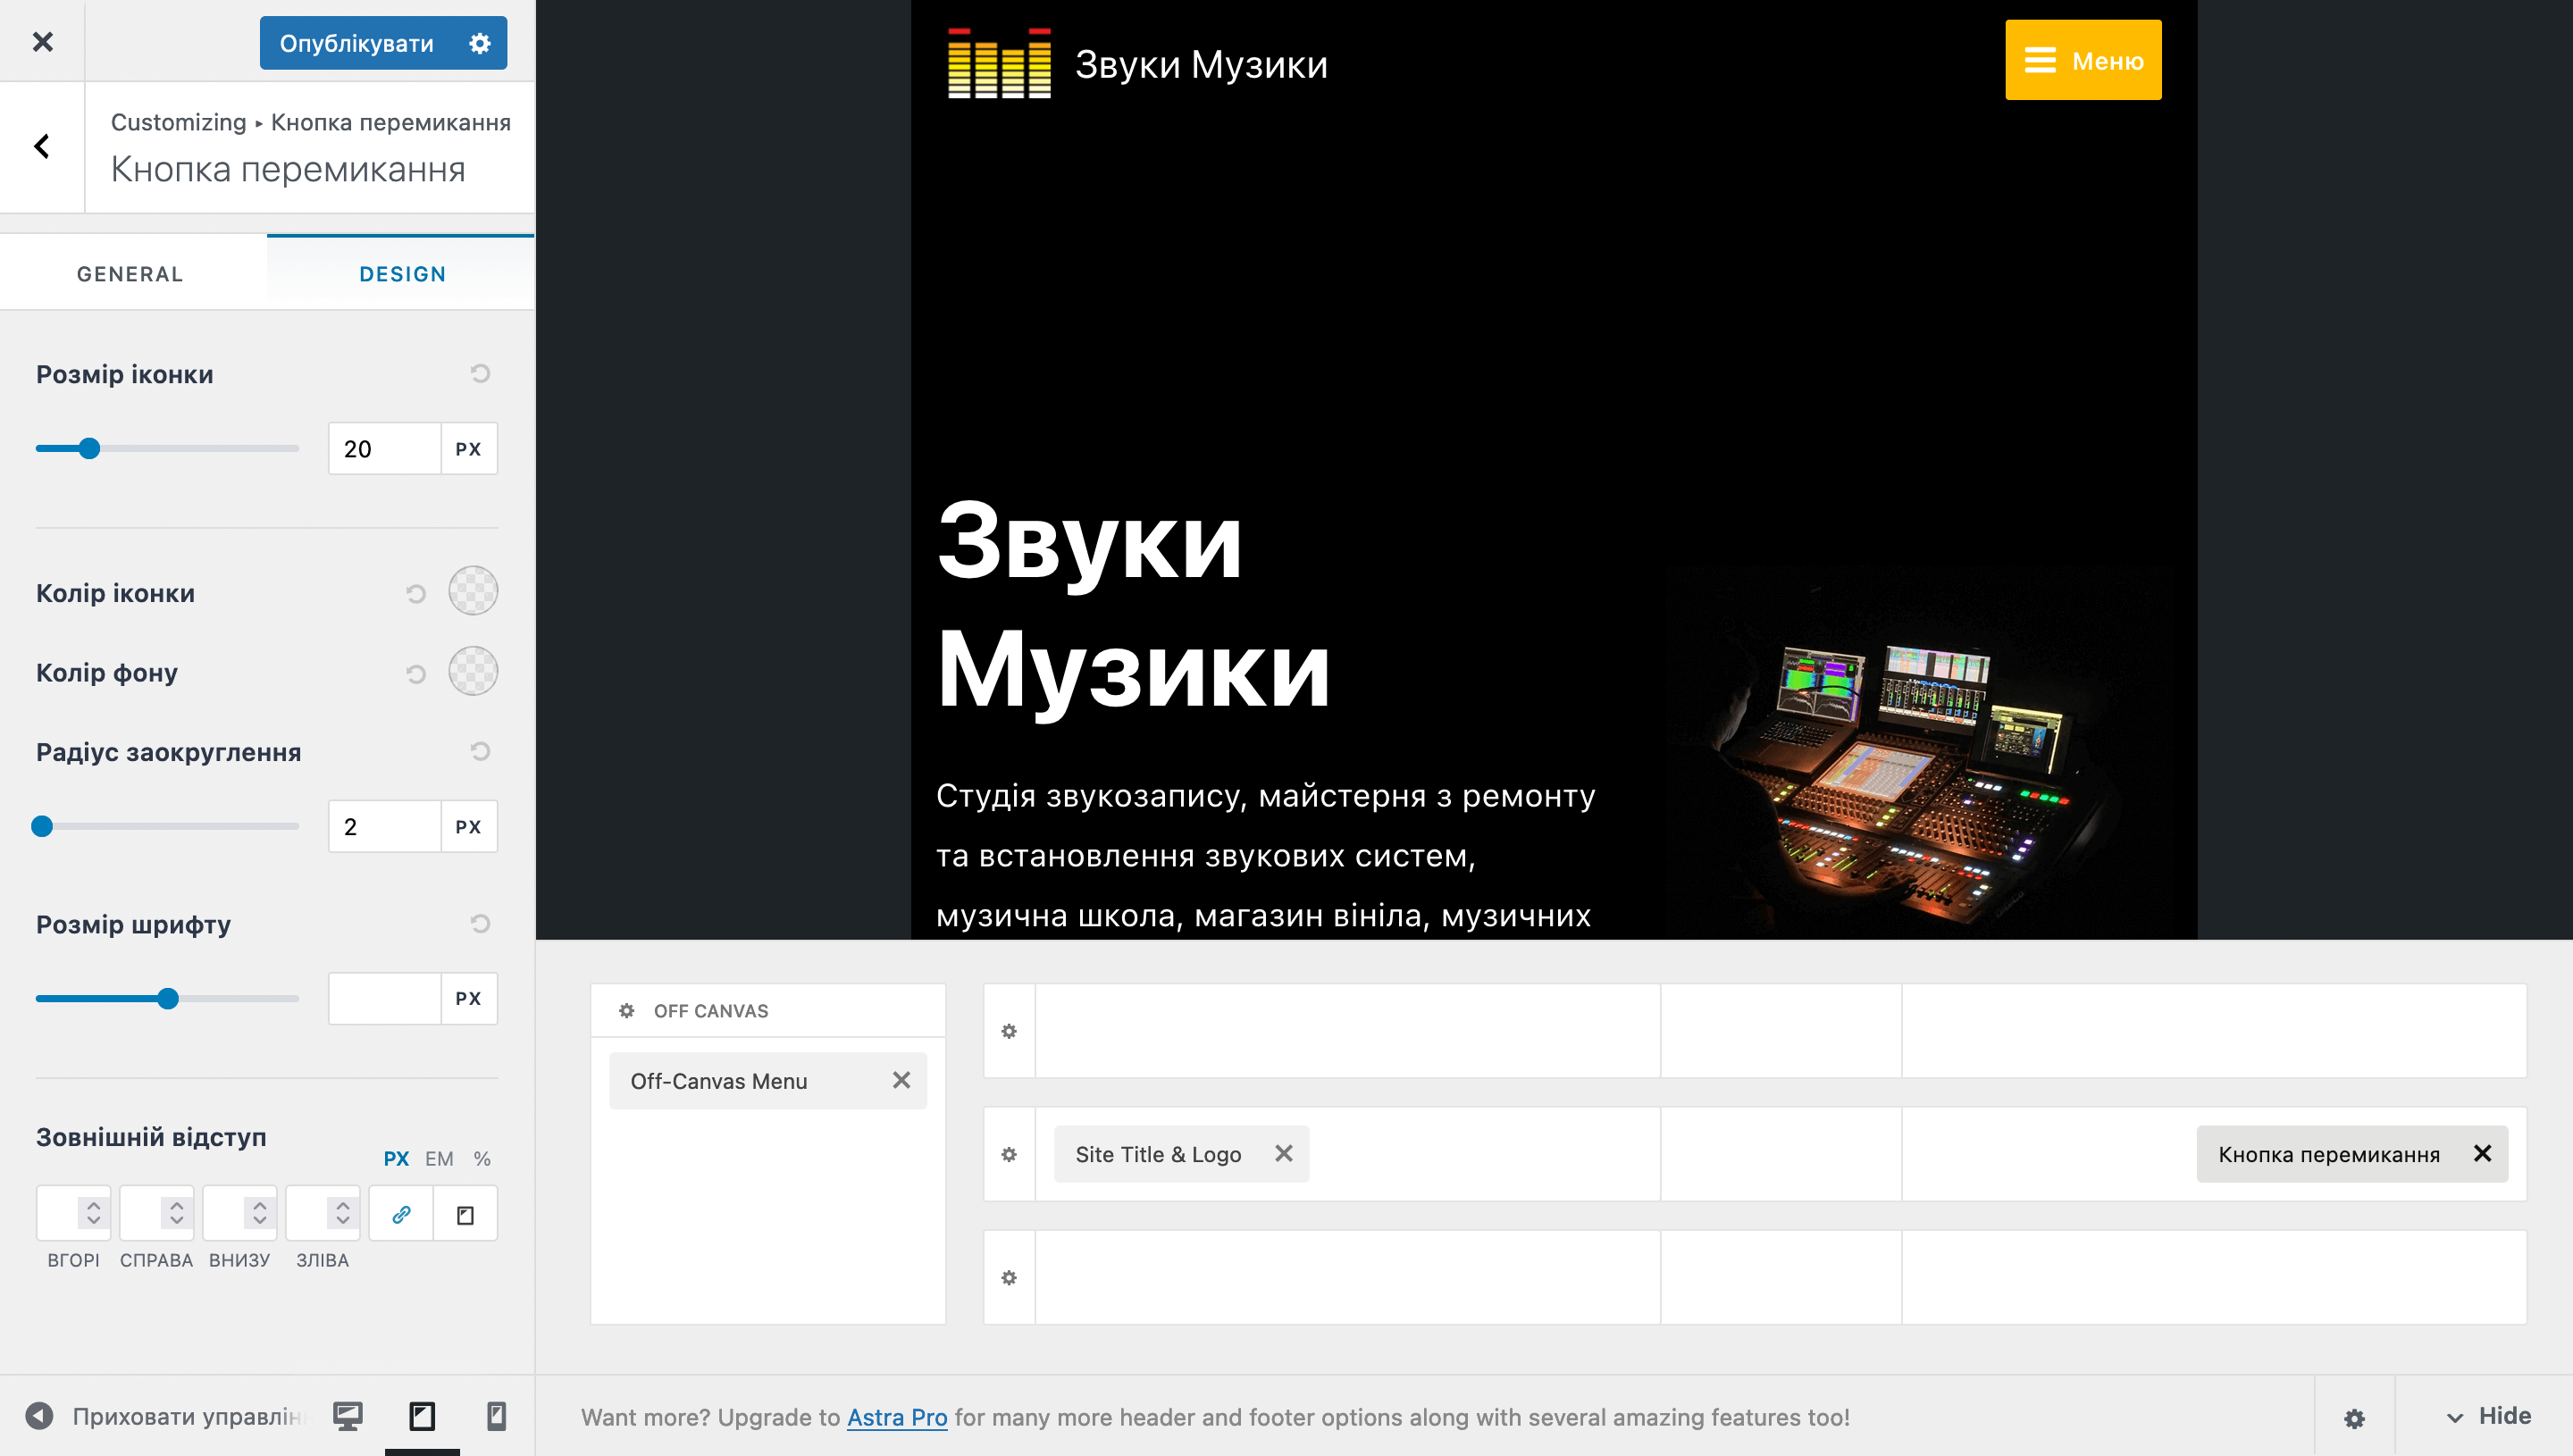Screen dimensions: 2573x1456
Task: Select % unit for Зовнішній відступ
Action: (x=482, y=1158)
